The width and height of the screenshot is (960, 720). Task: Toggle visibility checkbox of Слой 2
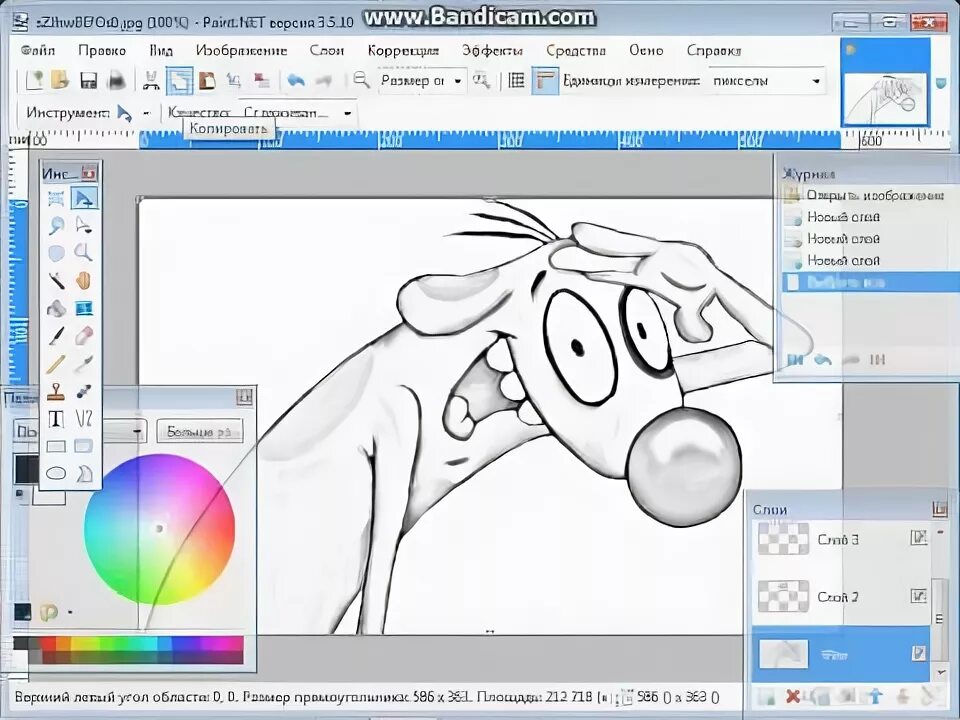pos(918,595)
